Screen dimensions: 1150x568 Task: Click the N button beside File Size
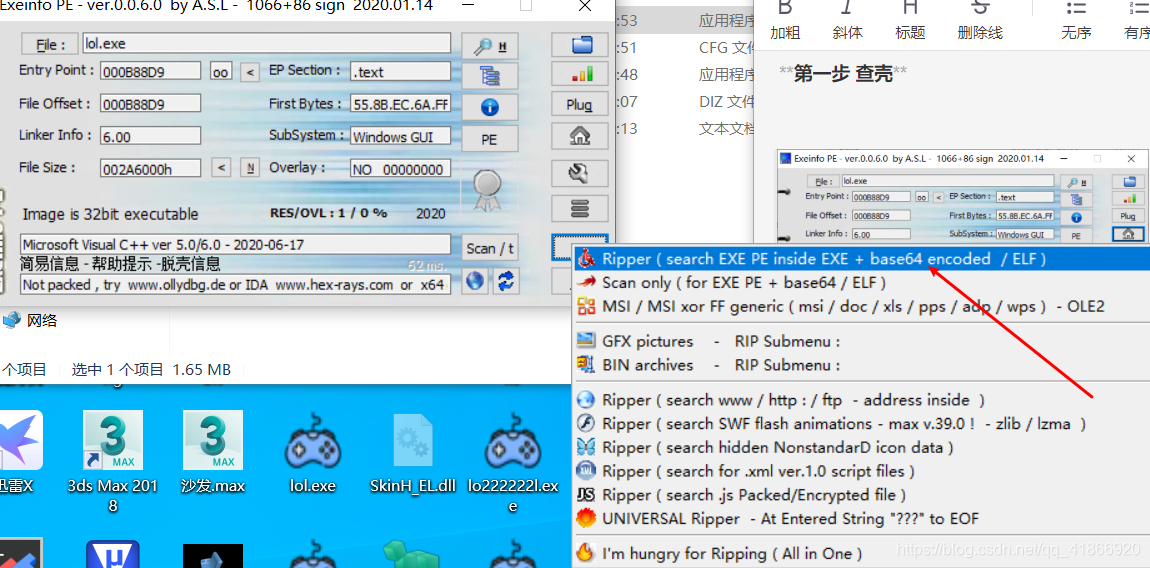pyautogui.click(x=250, y=168)
